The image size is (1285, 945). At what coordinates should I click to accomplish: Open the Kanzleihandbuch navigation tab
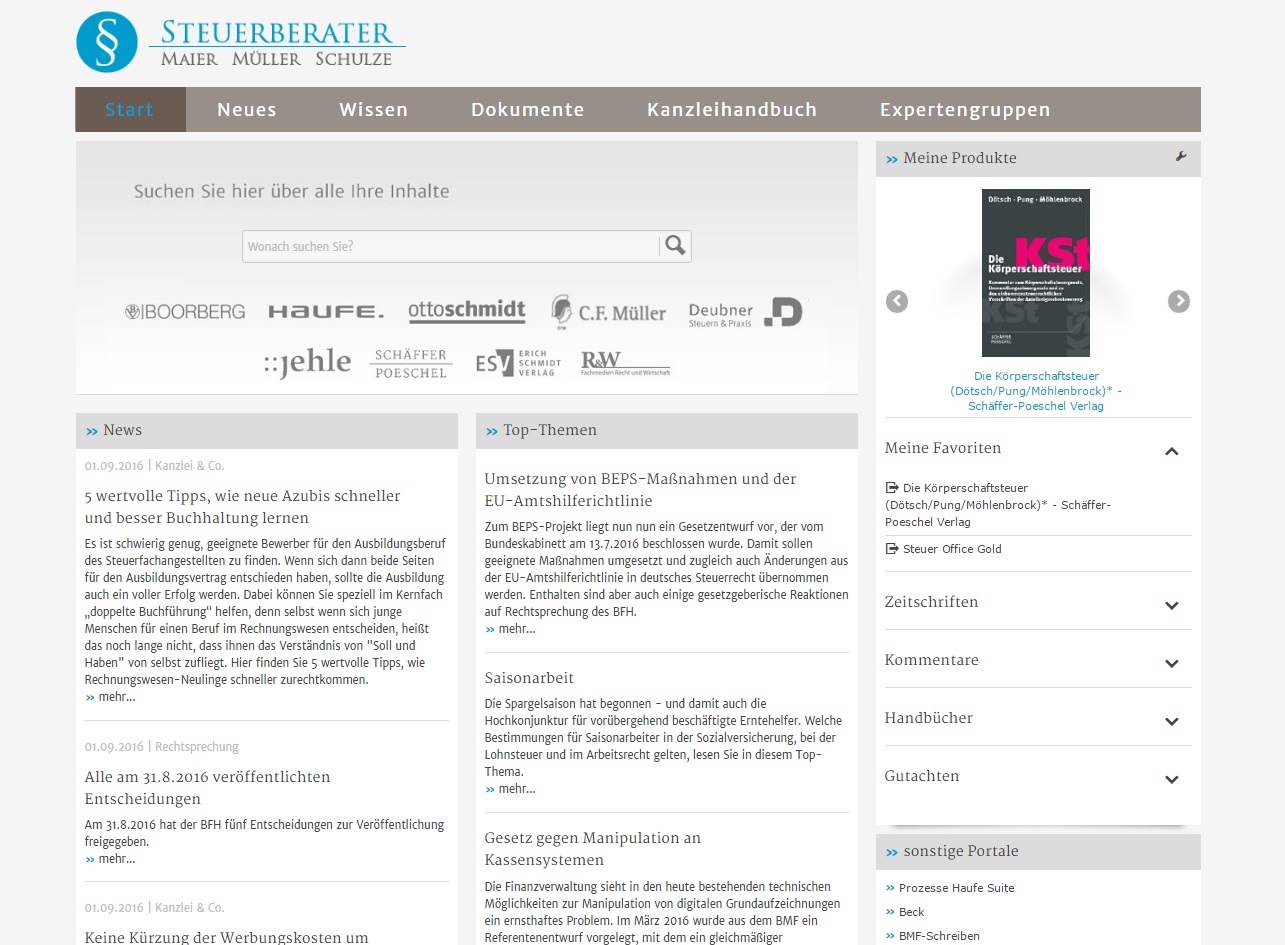click(732, 110)
